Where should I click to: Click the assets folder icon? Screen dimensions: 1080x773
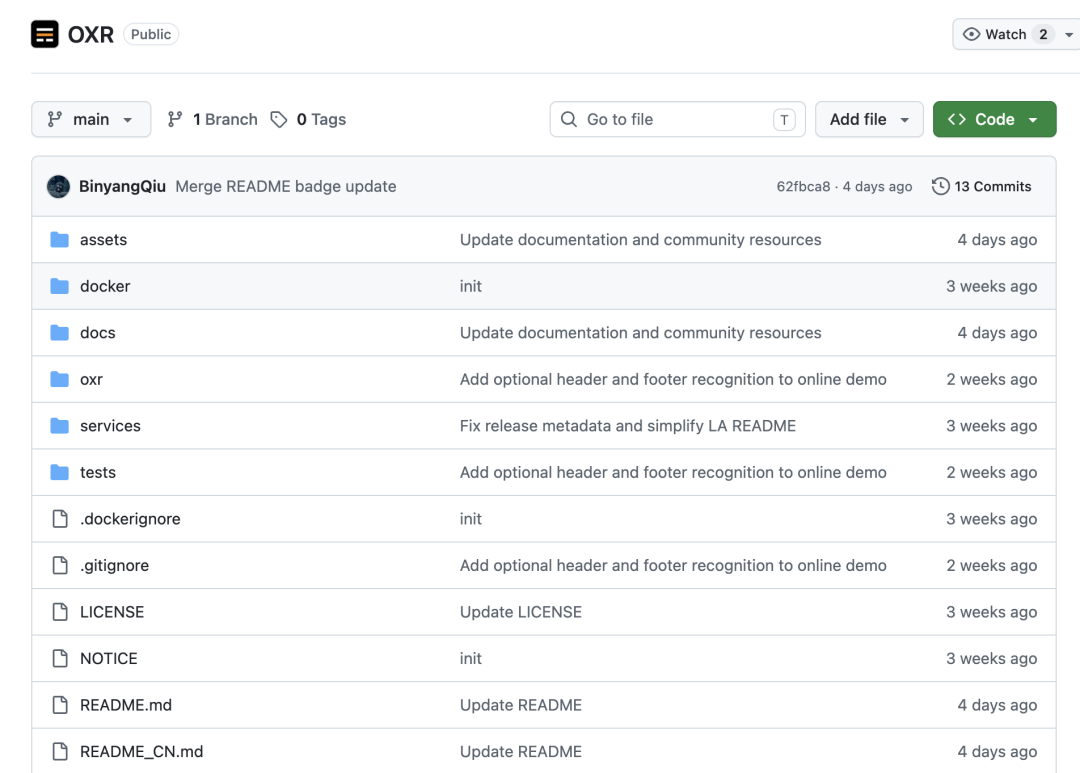point(60,240)
